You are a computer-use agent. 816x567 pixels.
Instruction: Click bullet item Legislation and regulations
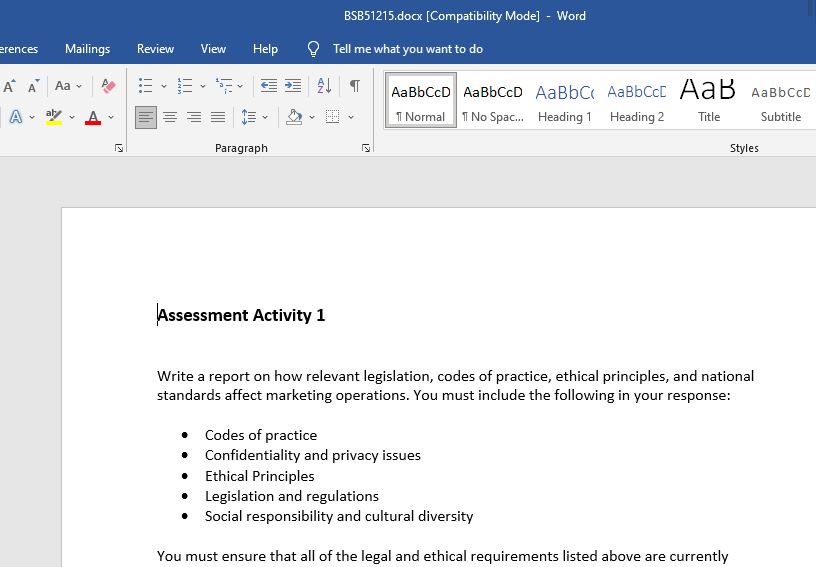click(x=292, y=496)
